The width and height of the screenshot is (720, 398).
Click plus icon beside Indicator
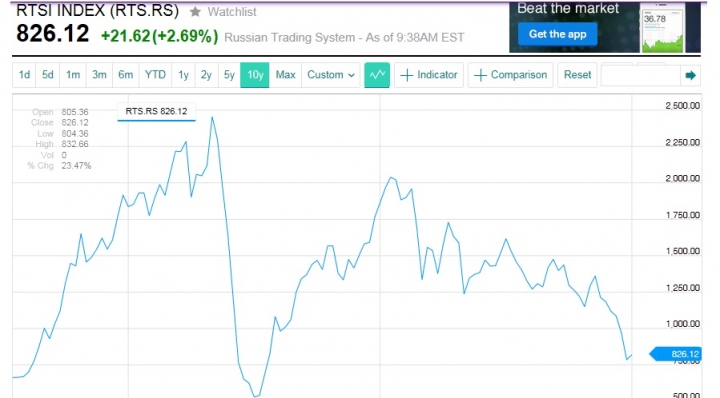[x=406, y=75]
